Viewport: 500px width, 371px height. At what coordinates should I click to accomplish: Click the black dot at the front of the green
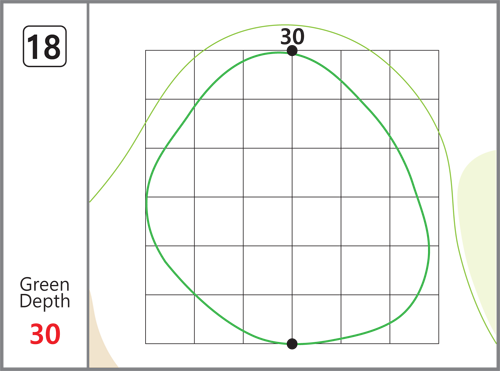292,344
